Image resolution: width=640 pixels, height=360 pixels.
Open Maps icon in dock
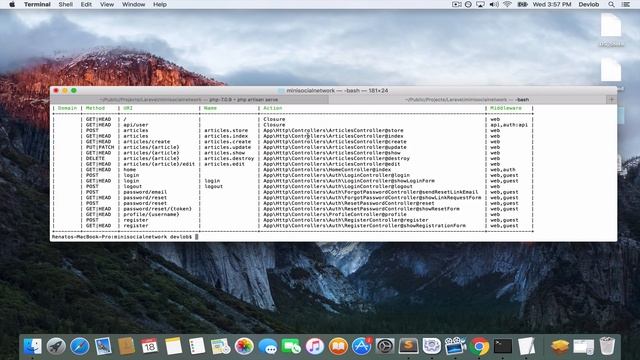pos(220,347)
